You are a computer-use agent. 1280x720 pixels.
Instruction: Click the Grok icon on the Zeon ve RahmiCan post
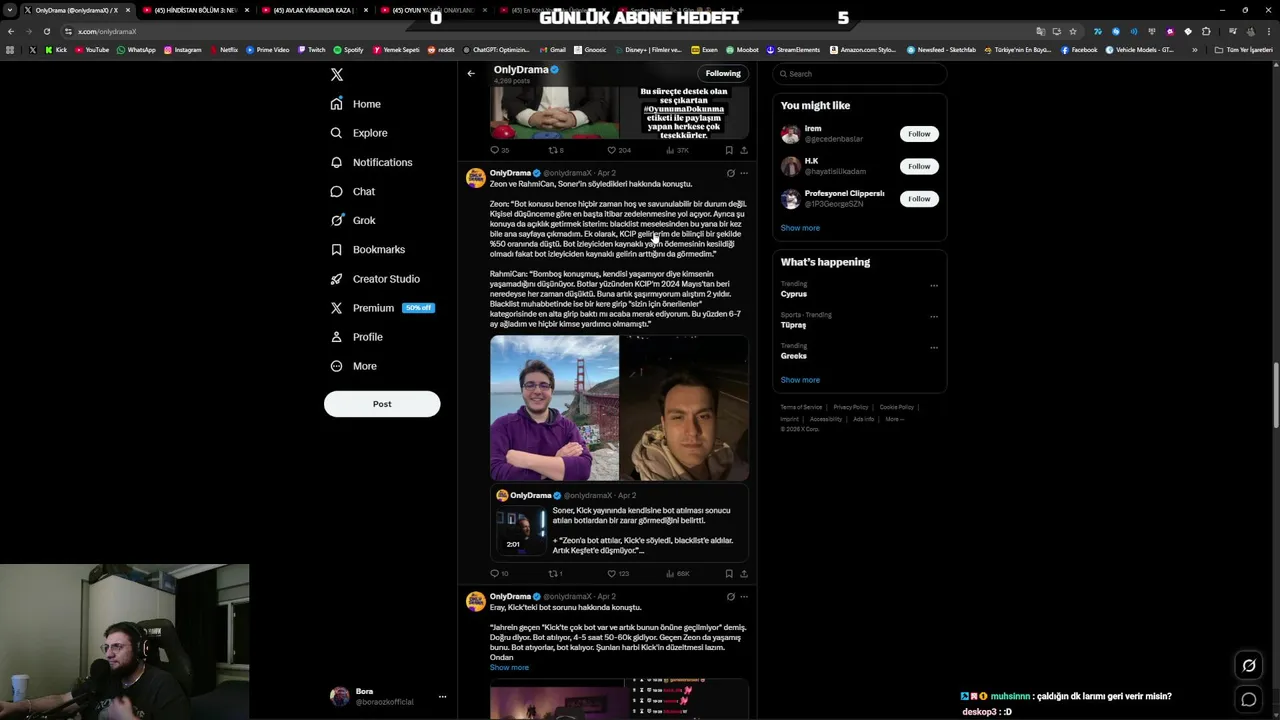pos(730,173)
